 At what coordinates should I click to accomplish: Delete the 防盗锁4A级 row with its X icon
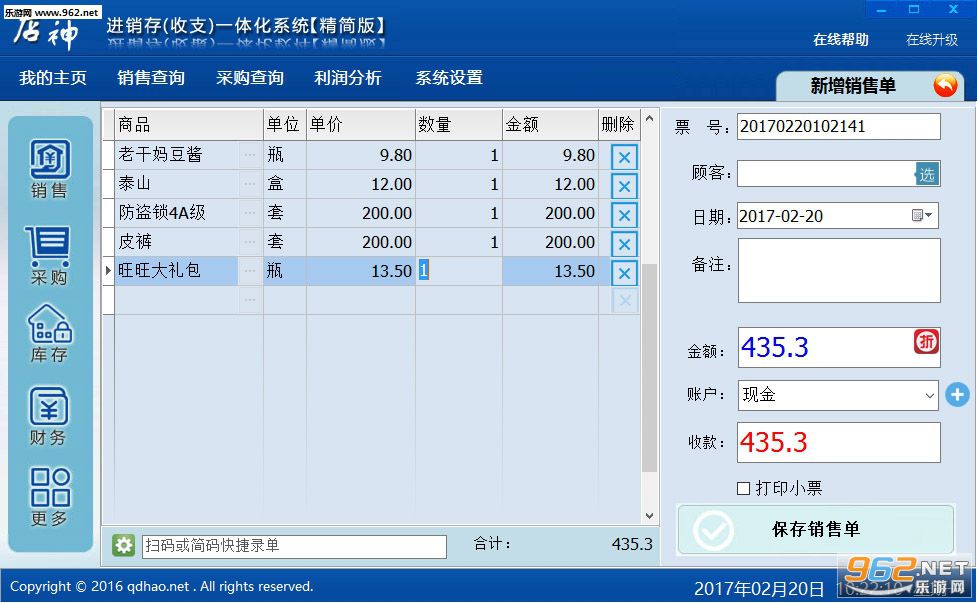pos(624,216)
